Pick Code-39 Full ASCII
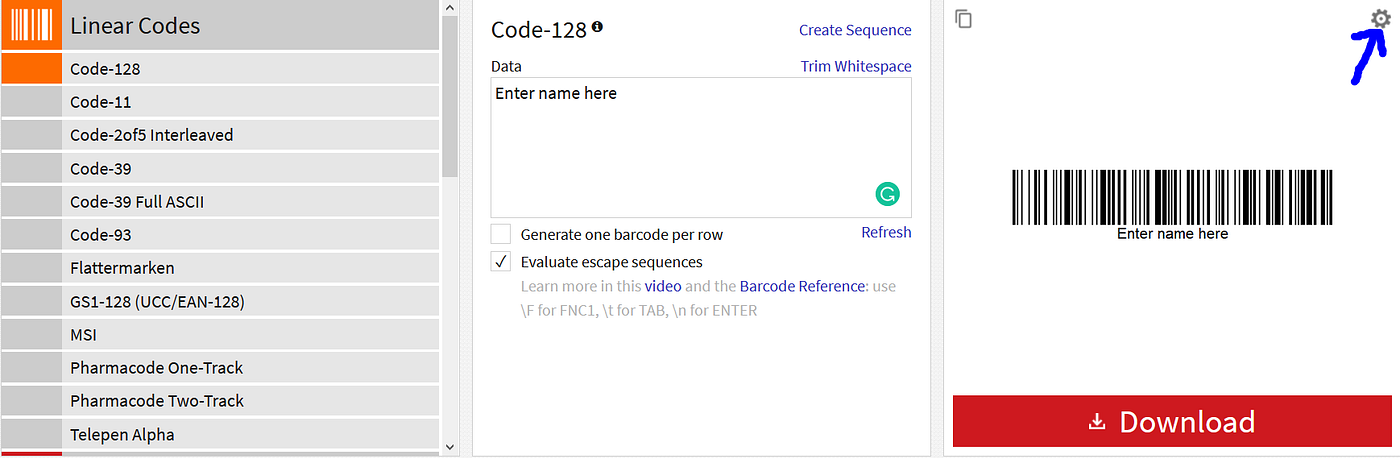Screen dimensions: 1400x458 pyautogui.click(x=220, y=201)
